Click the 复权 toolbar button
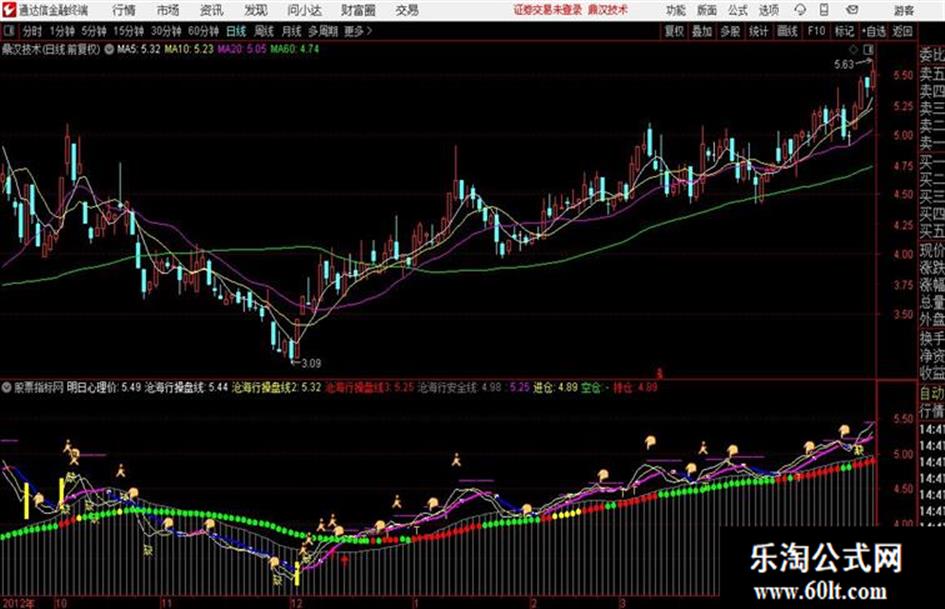This screenshot has width=945, height=609. click(x=673, y=31)
